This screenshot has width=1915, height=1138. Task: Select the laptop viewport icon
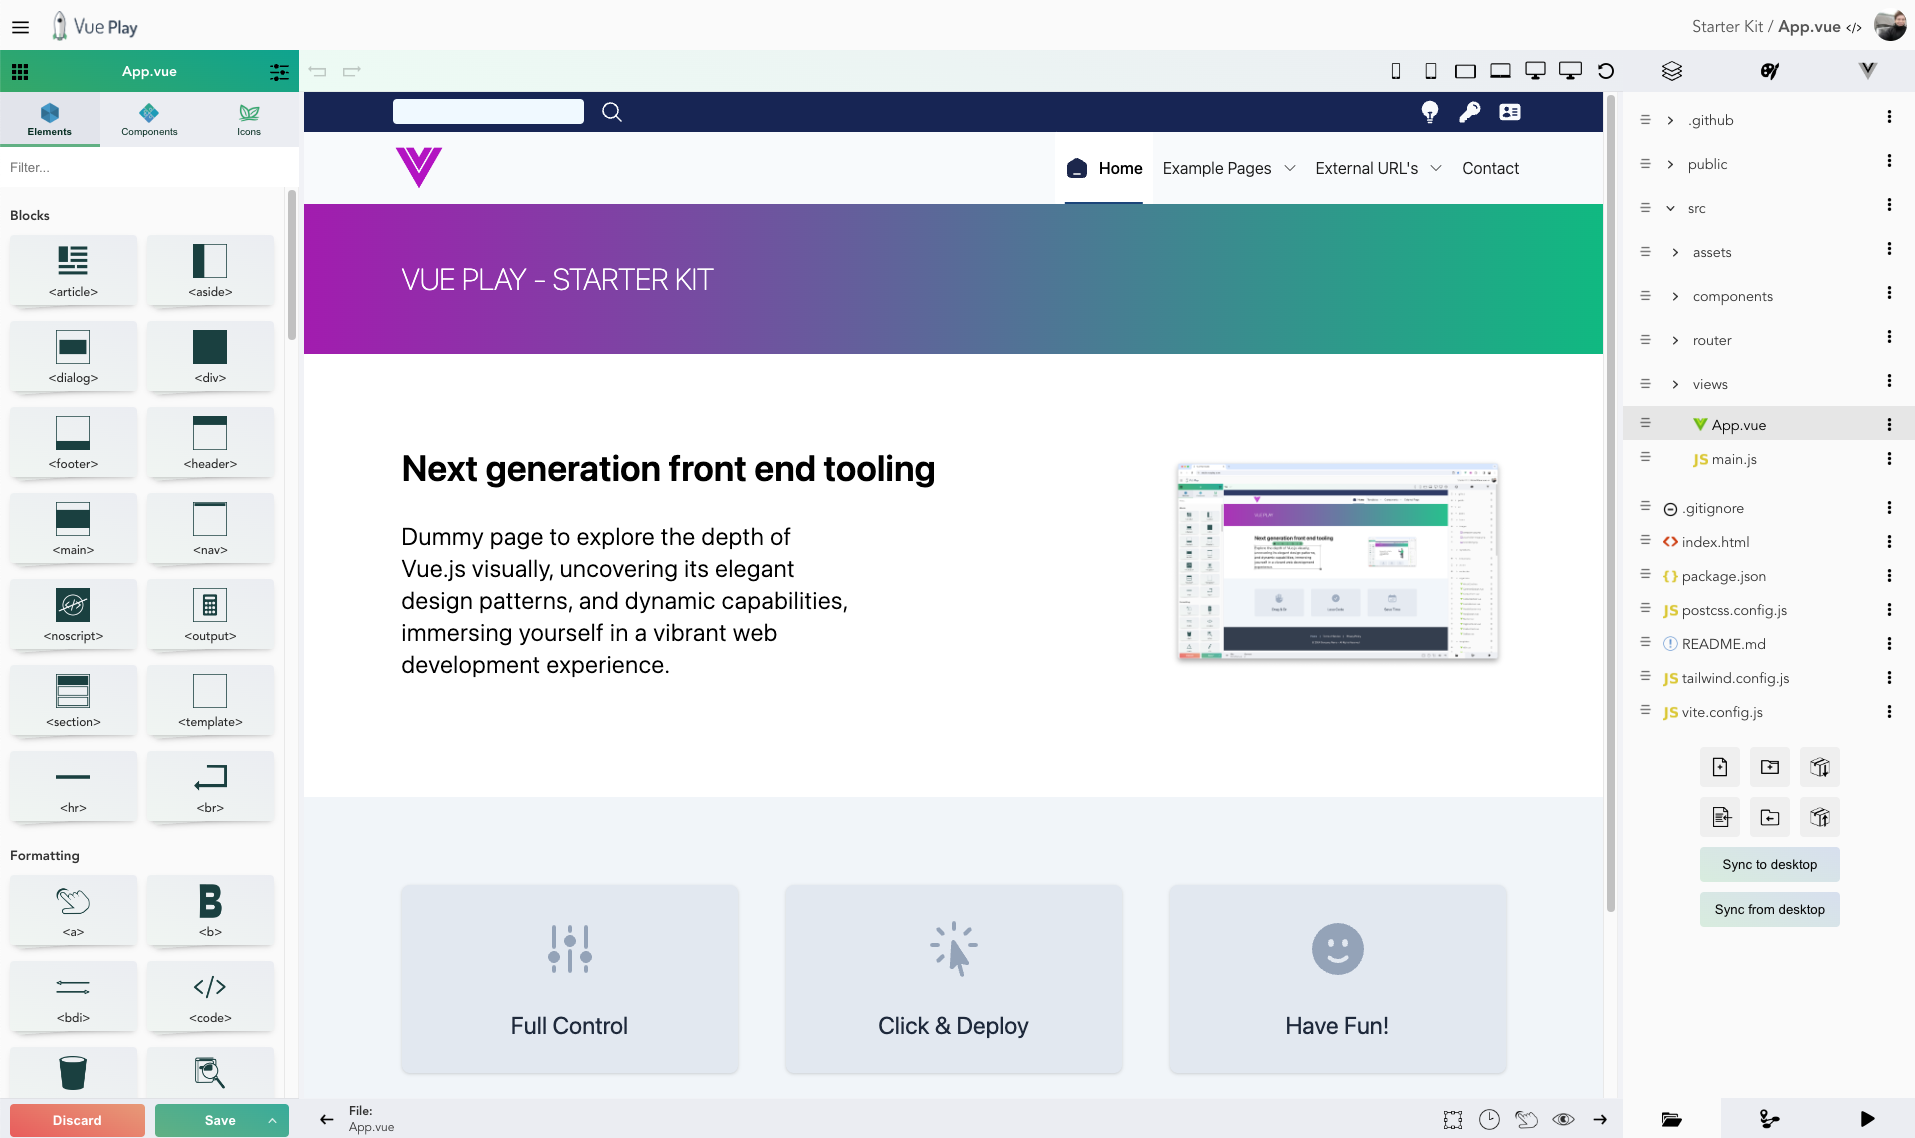[x=1500, y=71]
